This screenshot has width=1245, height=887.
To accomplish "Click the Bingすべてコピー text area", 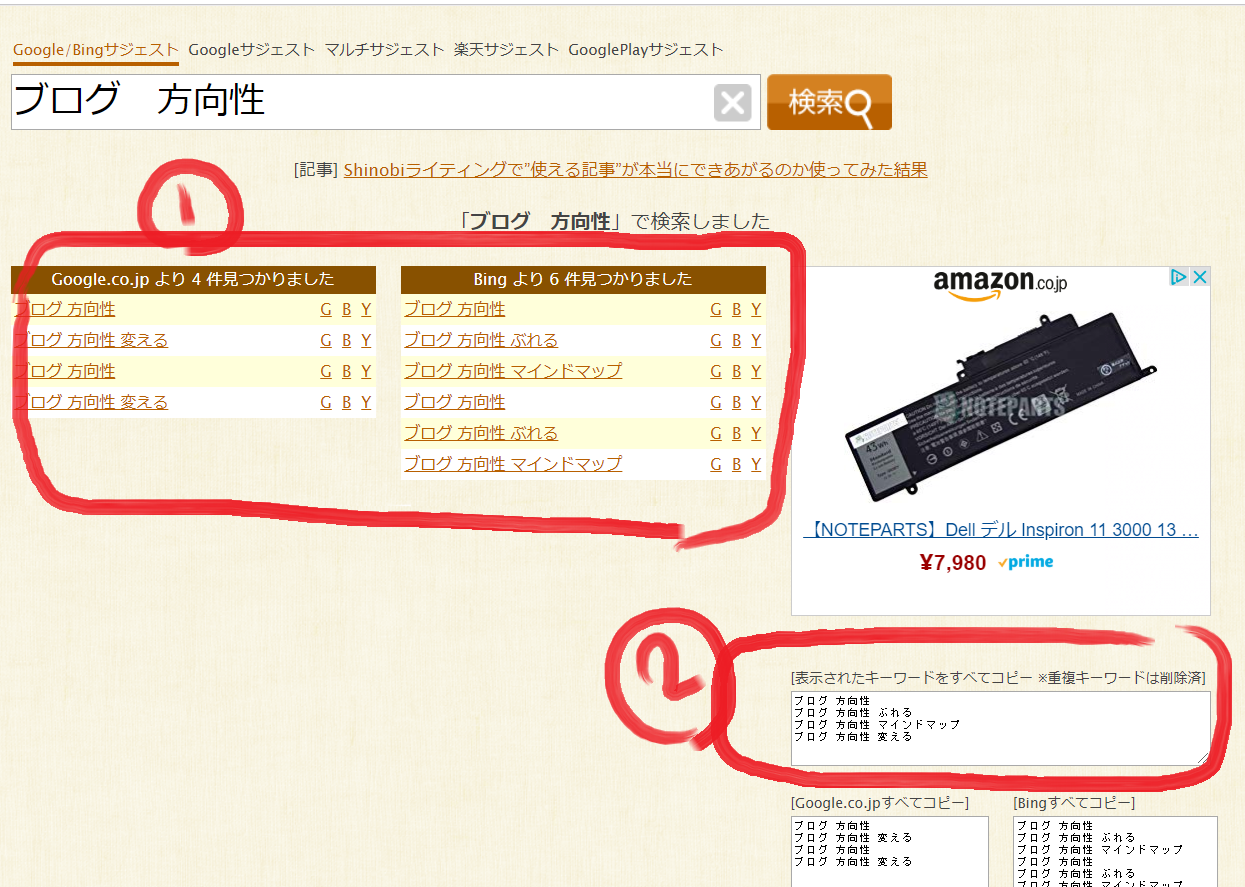I will click(x=1115, y=852).
